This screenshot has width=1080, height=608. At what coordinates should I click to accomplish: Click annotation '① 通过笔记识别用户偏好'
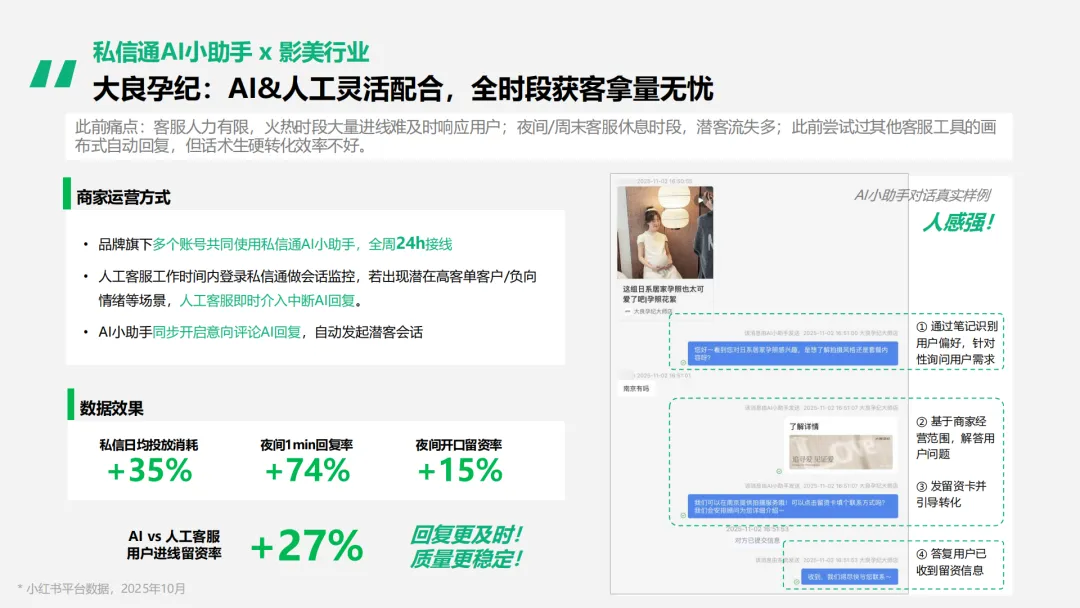tap(957, 343)
